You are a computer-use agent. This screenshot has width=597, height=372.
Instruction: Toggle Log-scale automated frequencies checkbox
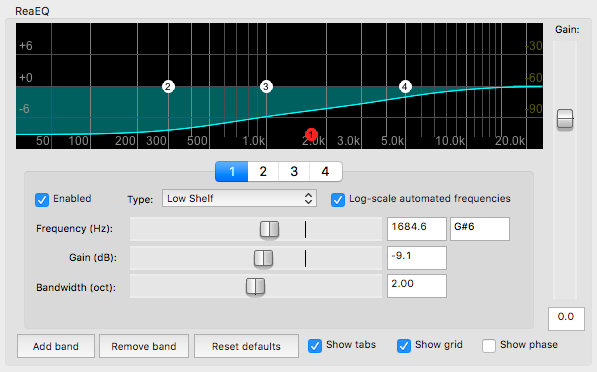[x=338, y=200]
